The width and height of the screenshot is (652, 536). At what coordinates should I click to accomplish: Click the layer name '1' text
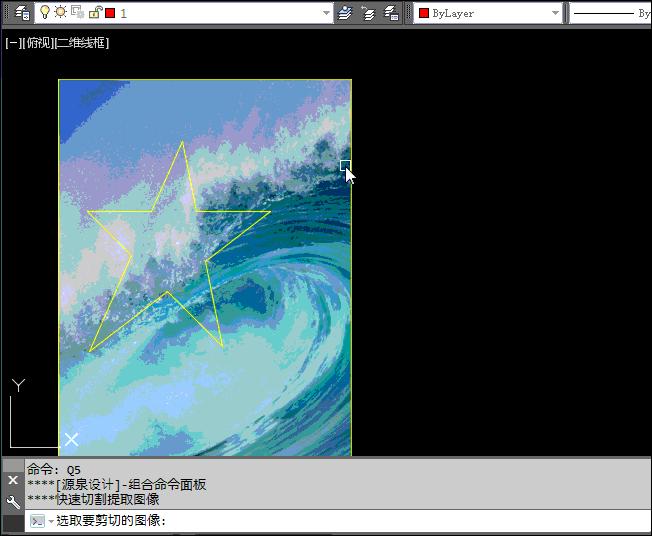pyautogui.click(x=123, y=13)
